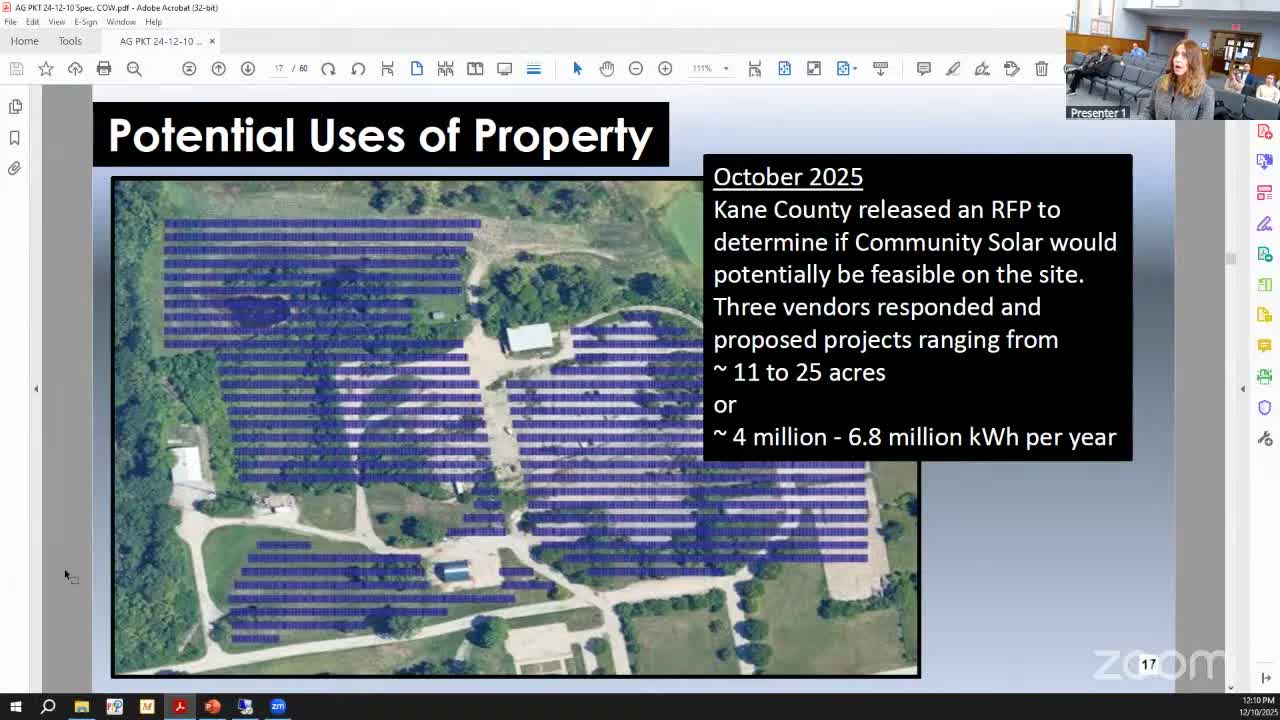This screenshot has width=1280, height=720.
Task: Click the Zoom Out minus icon
Action: point(636,68)
